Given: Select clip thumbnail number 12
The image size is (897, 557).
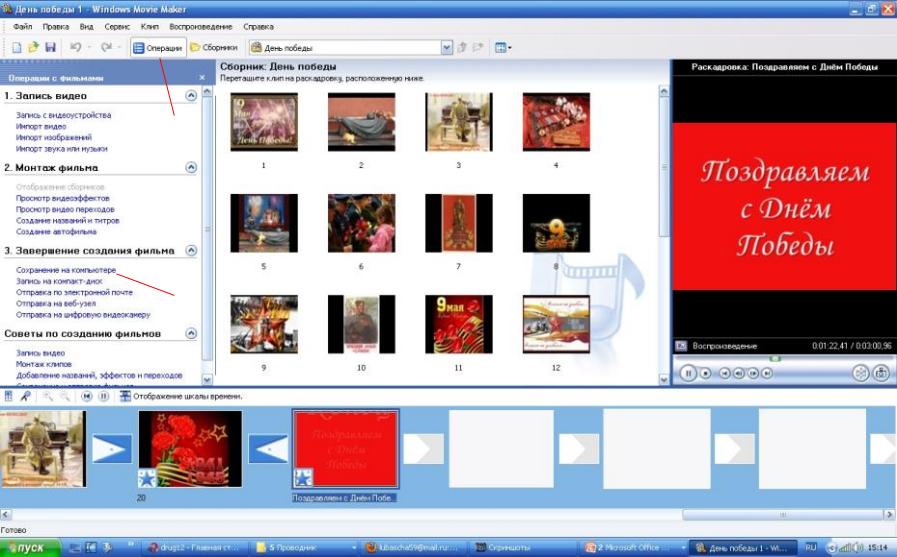Looking at the screenshot, I should pos(556,324).
